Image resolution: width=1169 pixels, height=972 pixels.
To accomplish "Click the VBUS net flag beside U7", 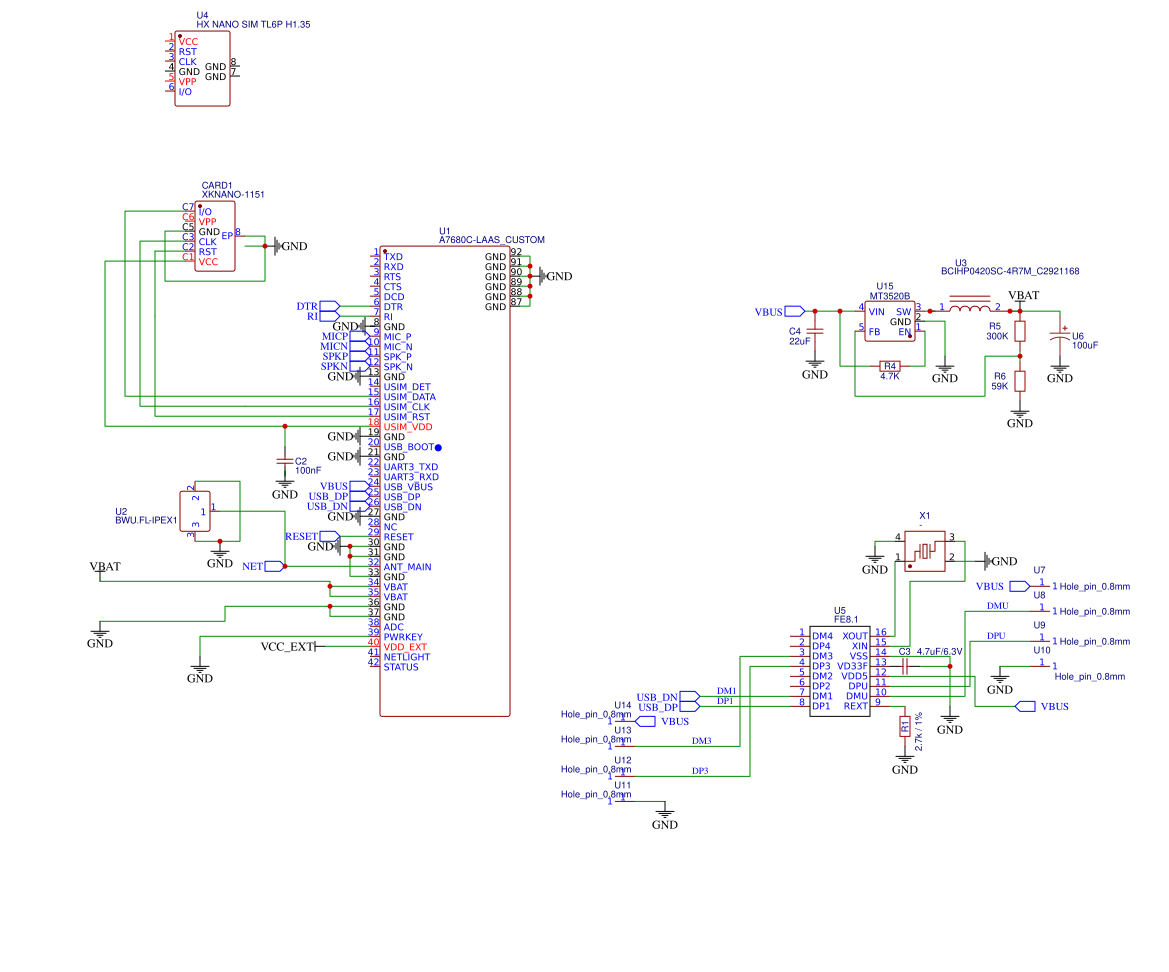I will (1019, 587).
